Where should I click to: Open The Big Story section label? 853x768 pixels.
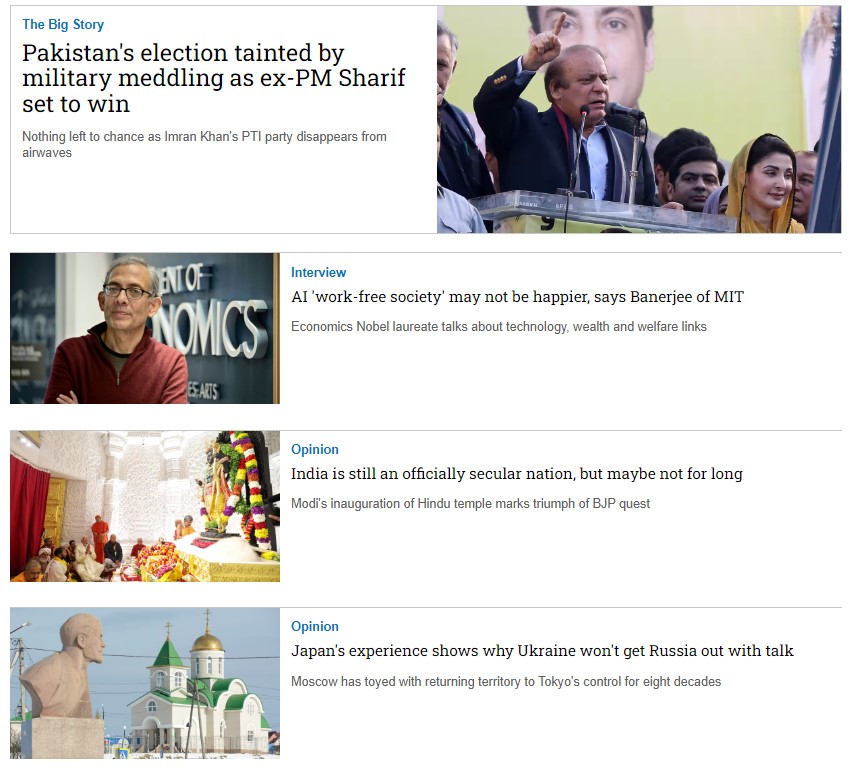63,24
